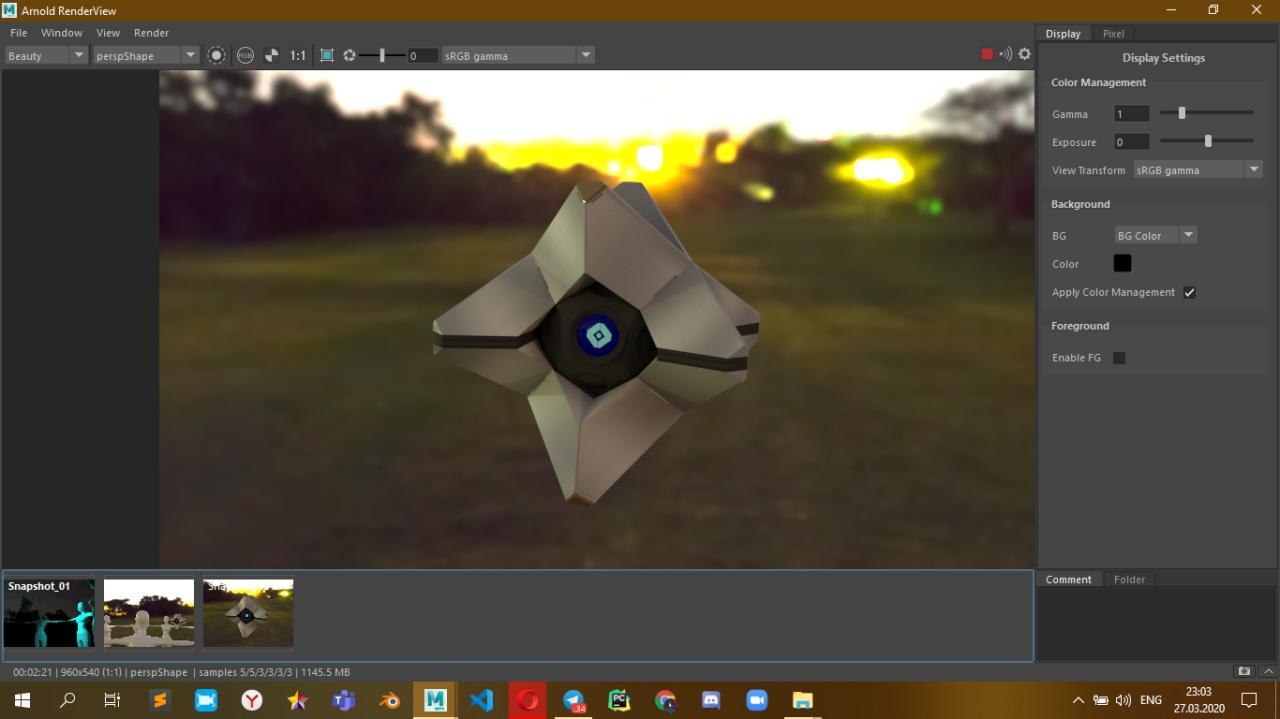Toggle the alpha half-circle display icon
Viewport: 1280px width, 719px height.
(x=271, y=56)
